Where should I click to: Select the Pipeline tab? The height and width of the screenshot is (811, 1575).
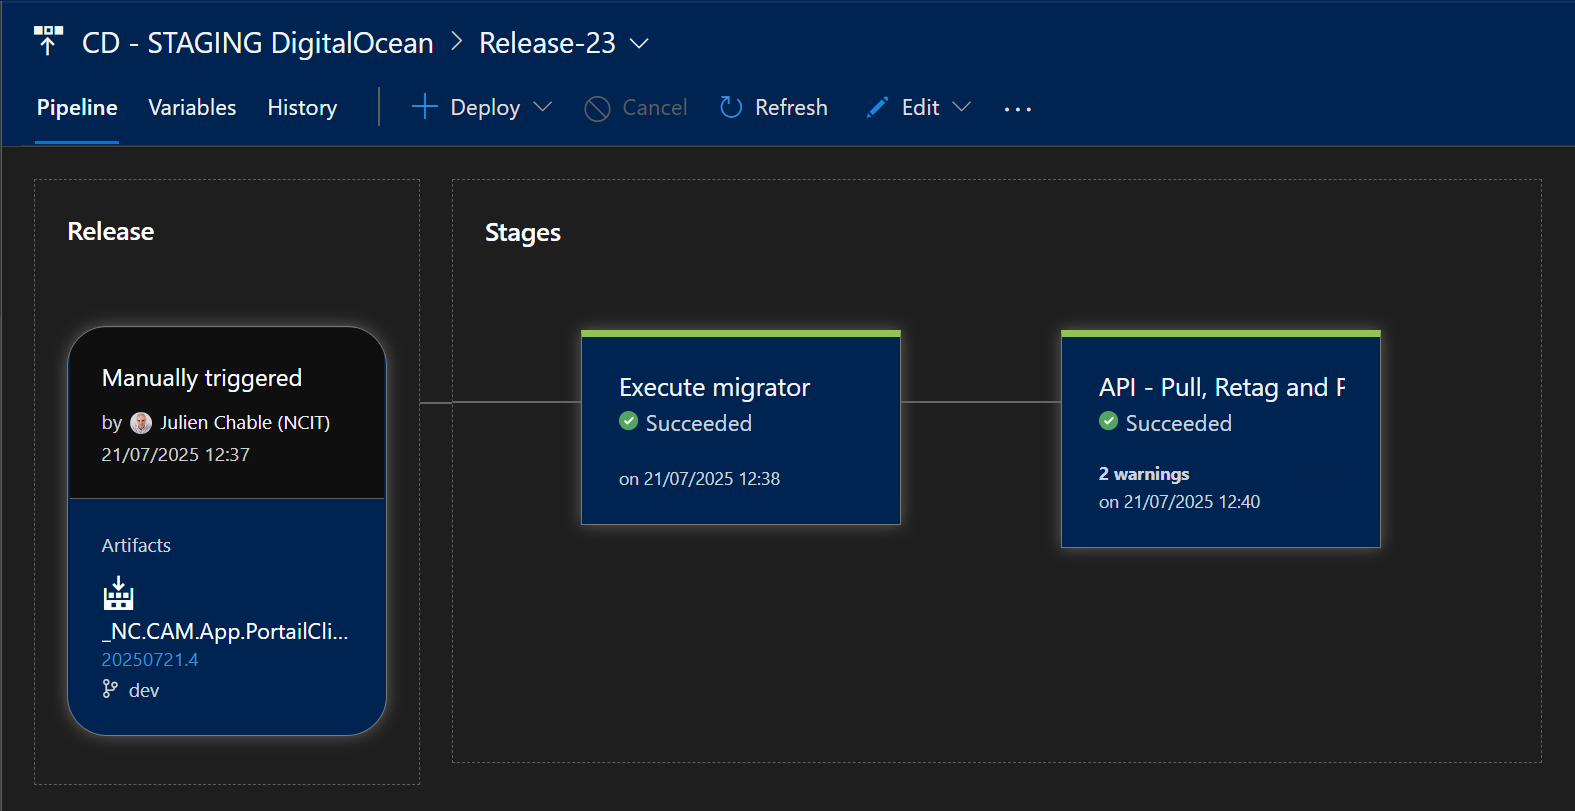tap(77, 107)
